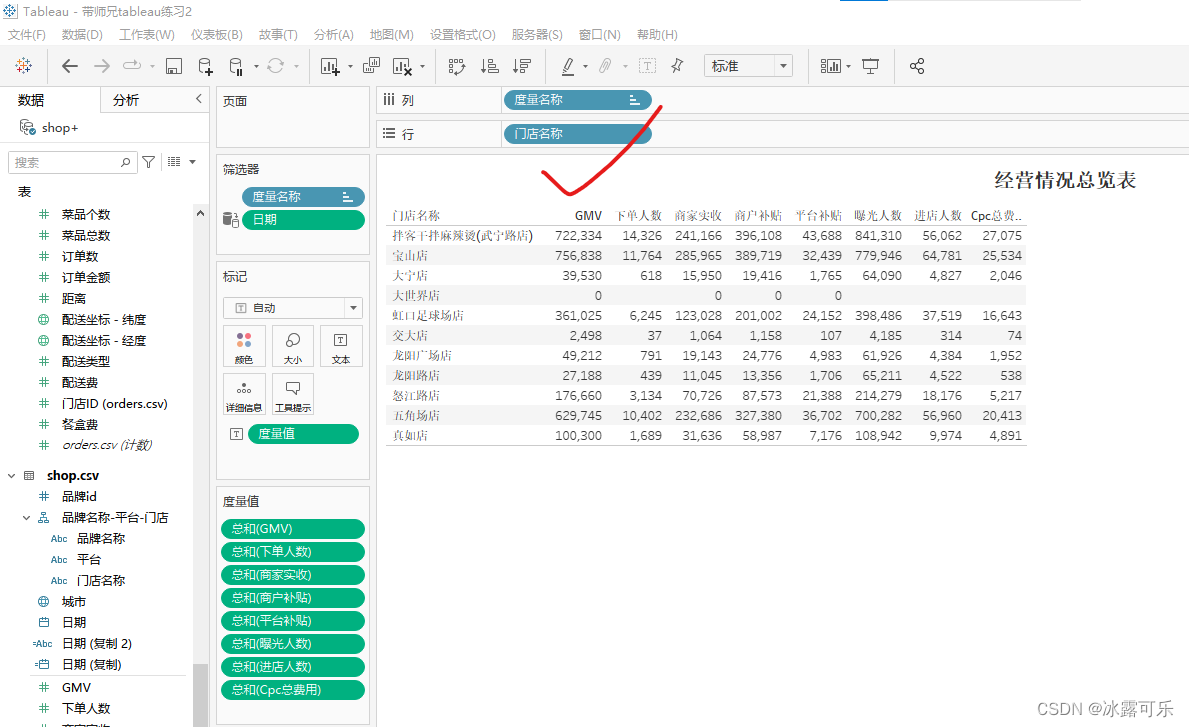Add a new data source
This screenshot has height=727, width=1189.
[x=205, y=67]
